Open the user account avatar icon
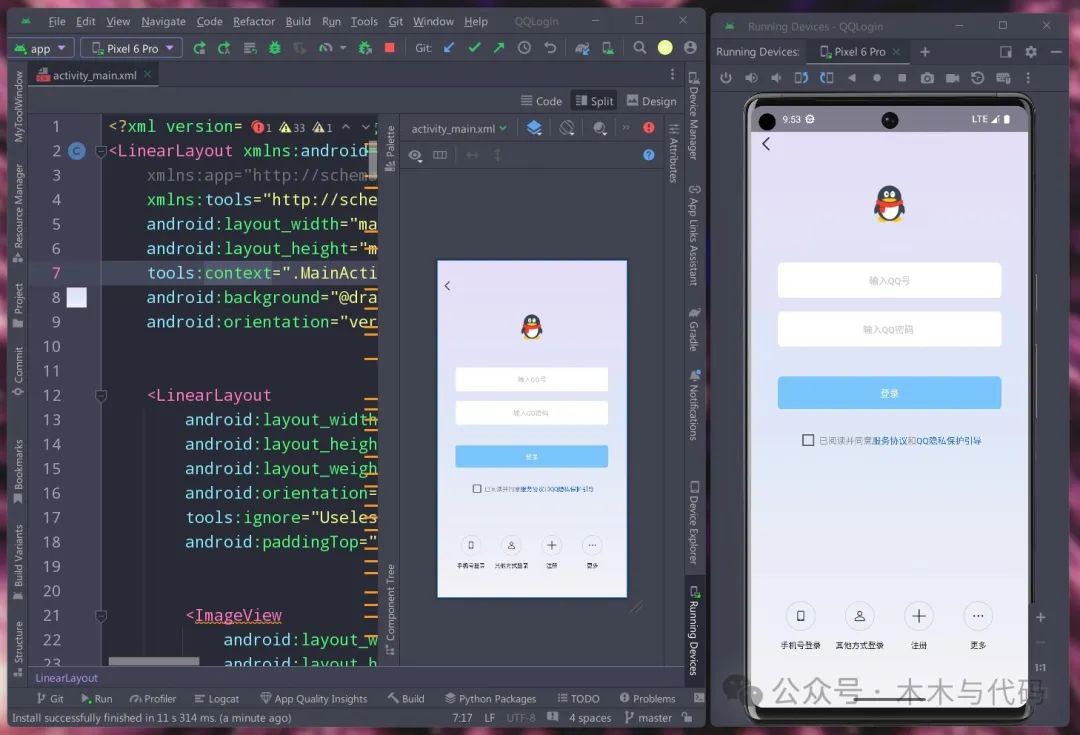Image resolution: width=1080 pixels, height=735 pixels. (690, 48)
